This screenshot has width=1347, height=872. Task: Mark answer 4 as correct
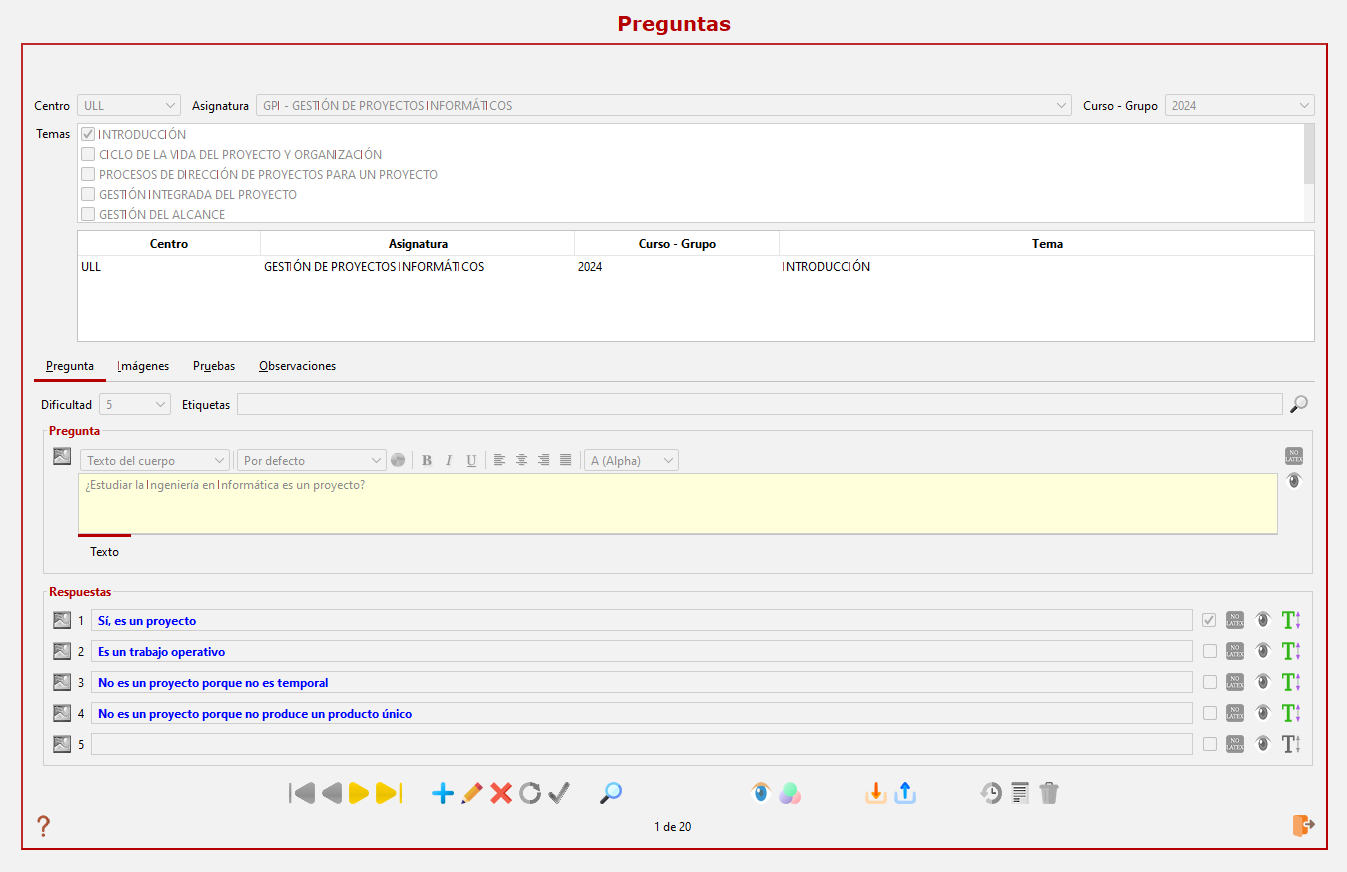[1210, 713]
